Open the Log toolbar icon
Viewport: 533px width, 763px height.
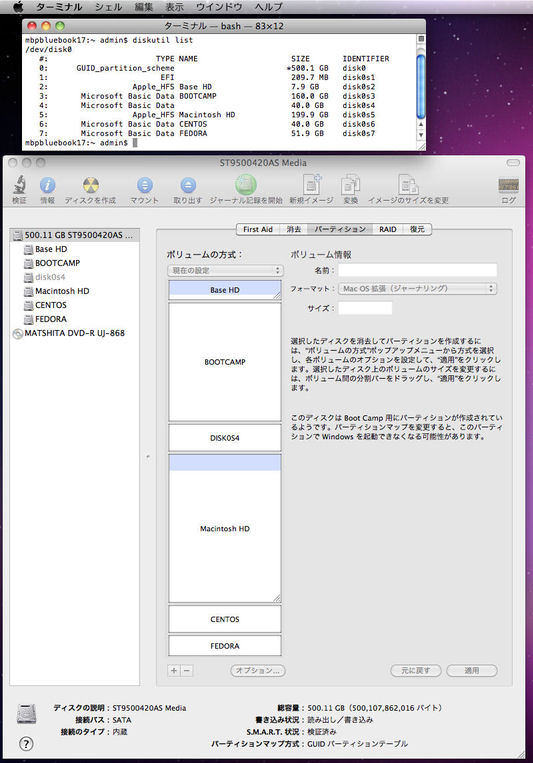tap(509, 185)
